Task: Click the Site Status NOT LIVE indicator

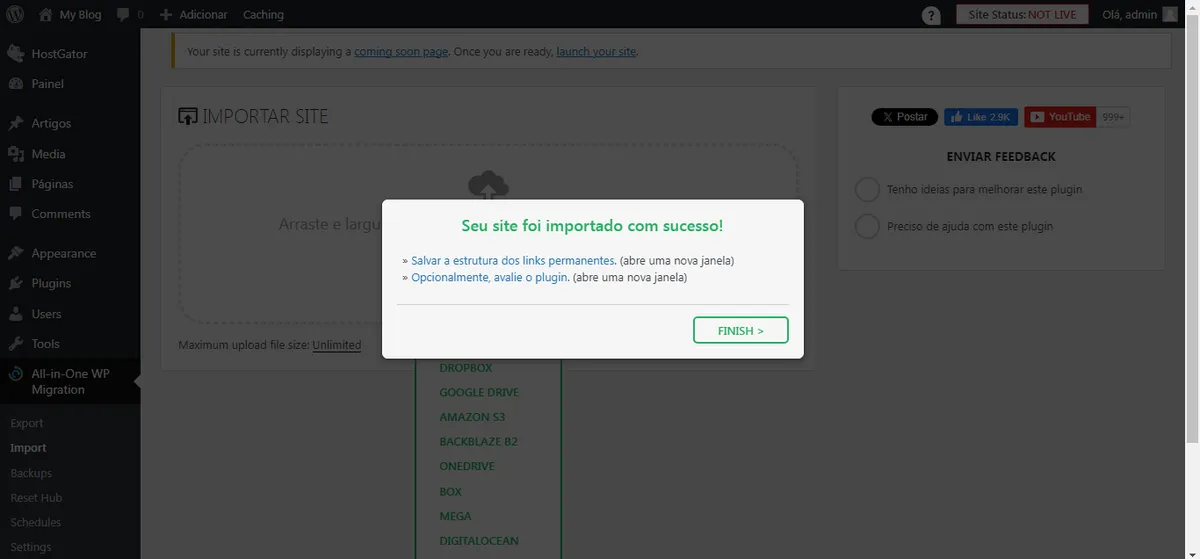Action: (x=1022, y=15)
